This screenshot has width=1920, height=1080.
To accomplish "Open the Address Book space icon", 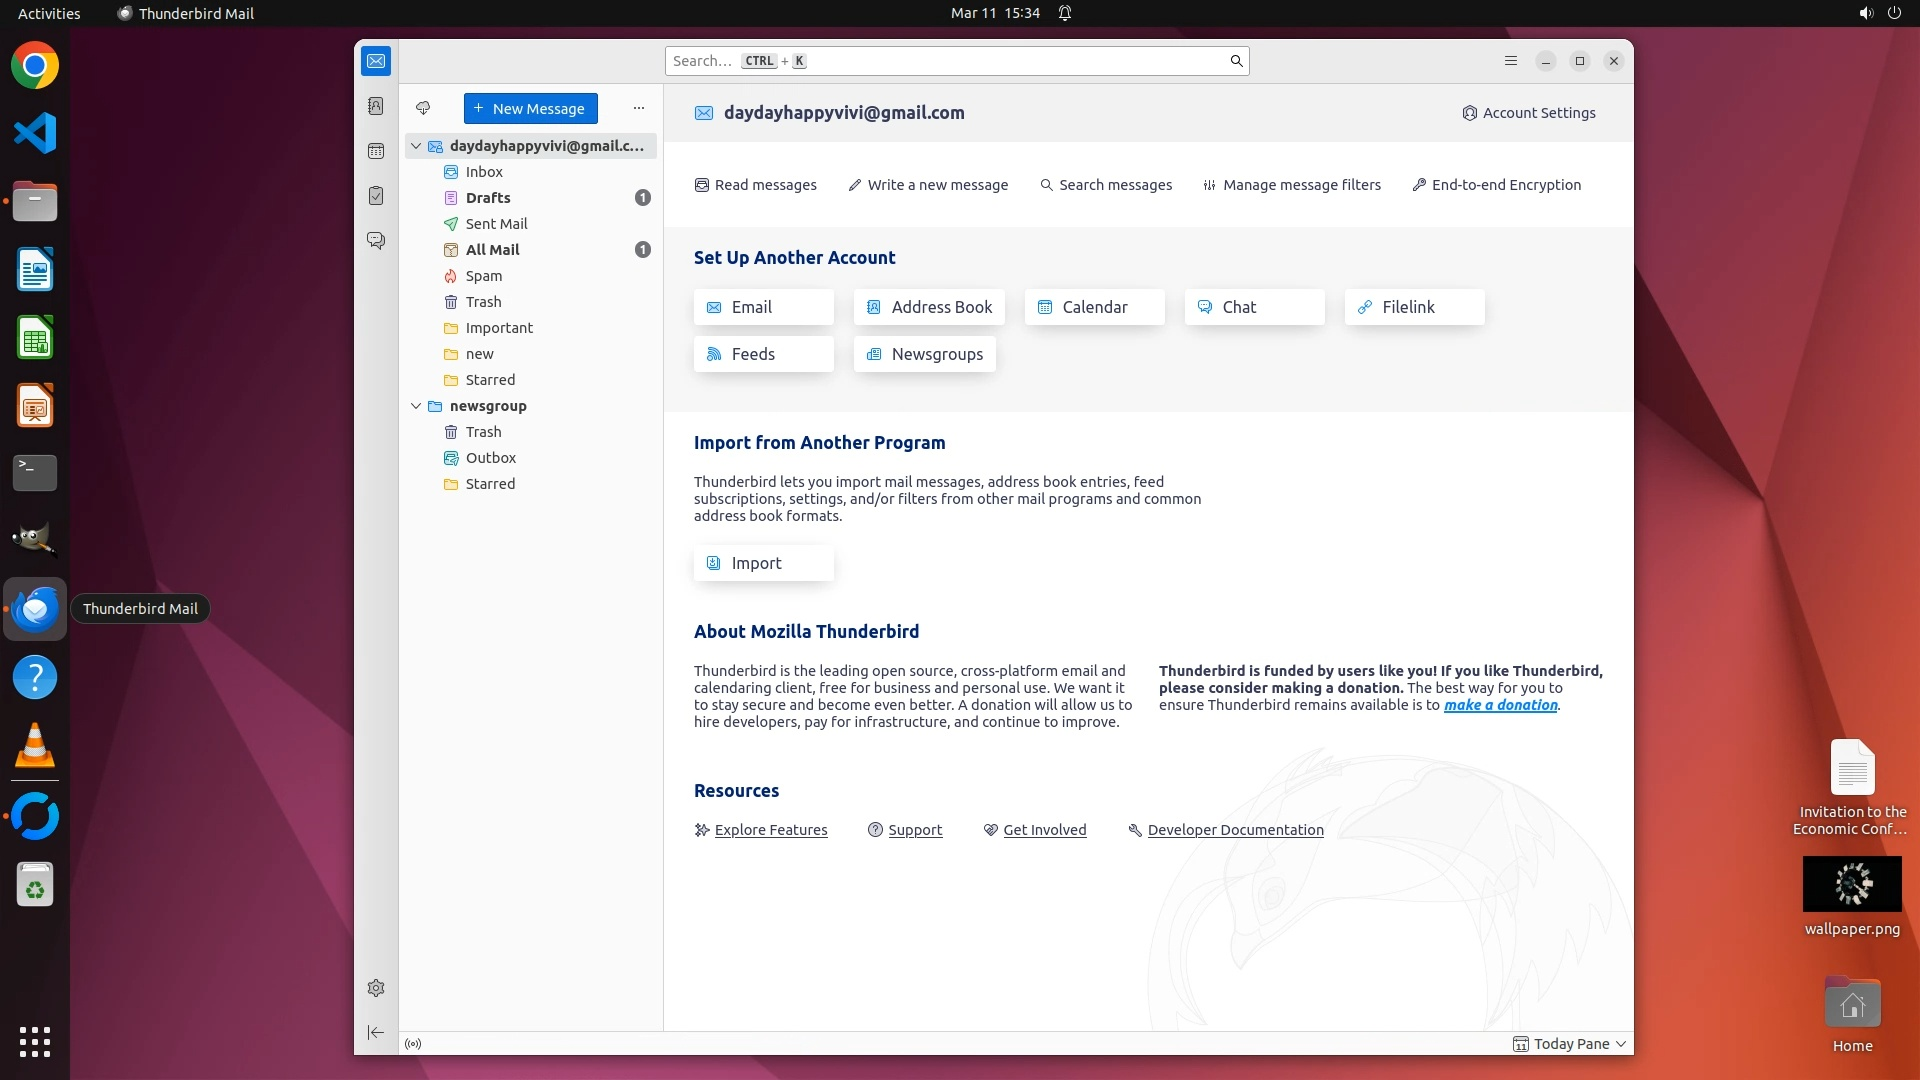I will click(376, 106).
